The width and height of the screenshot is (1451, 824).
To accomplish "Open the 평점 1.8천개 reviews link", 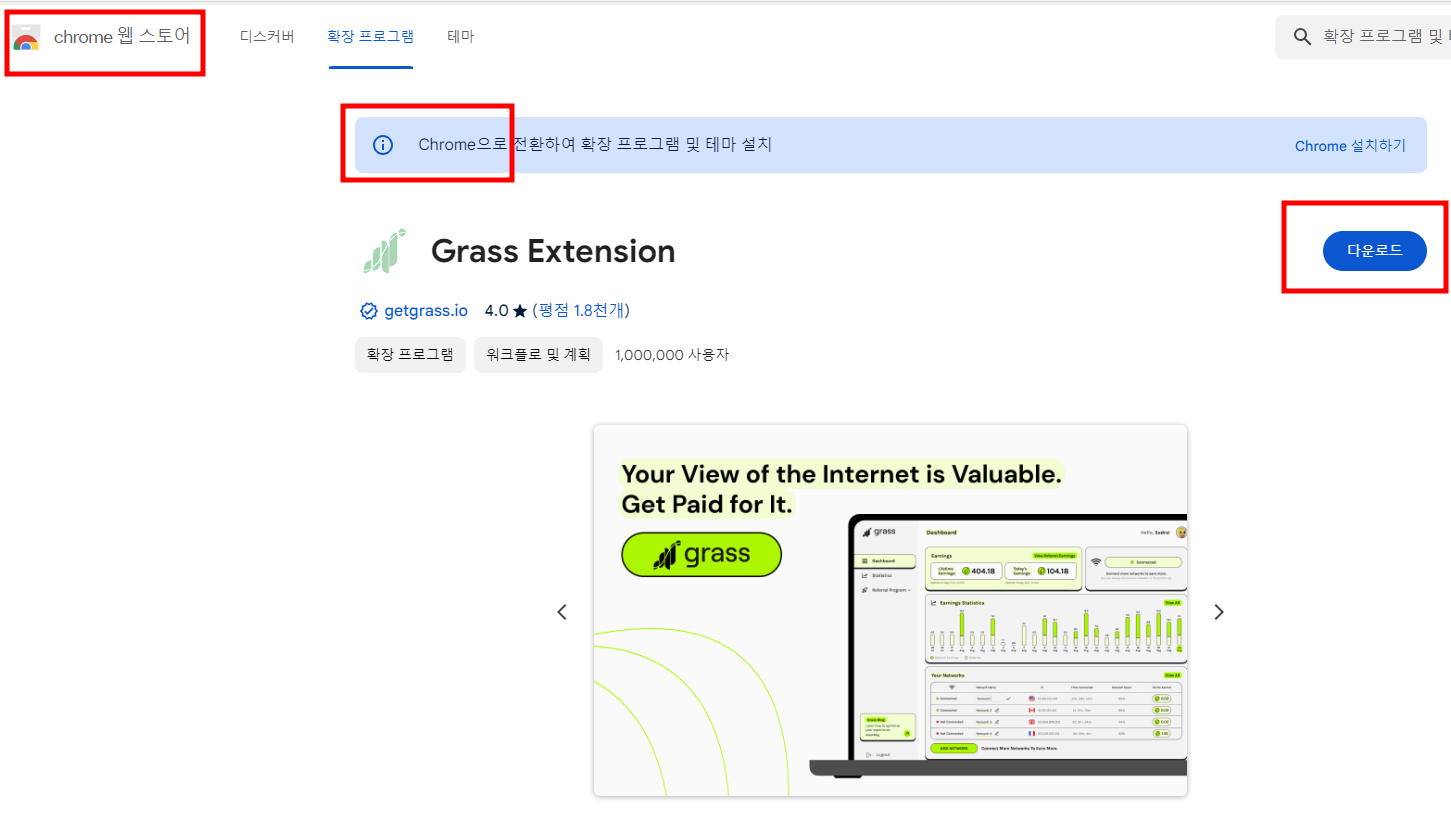I will click(x=581, y=311).
